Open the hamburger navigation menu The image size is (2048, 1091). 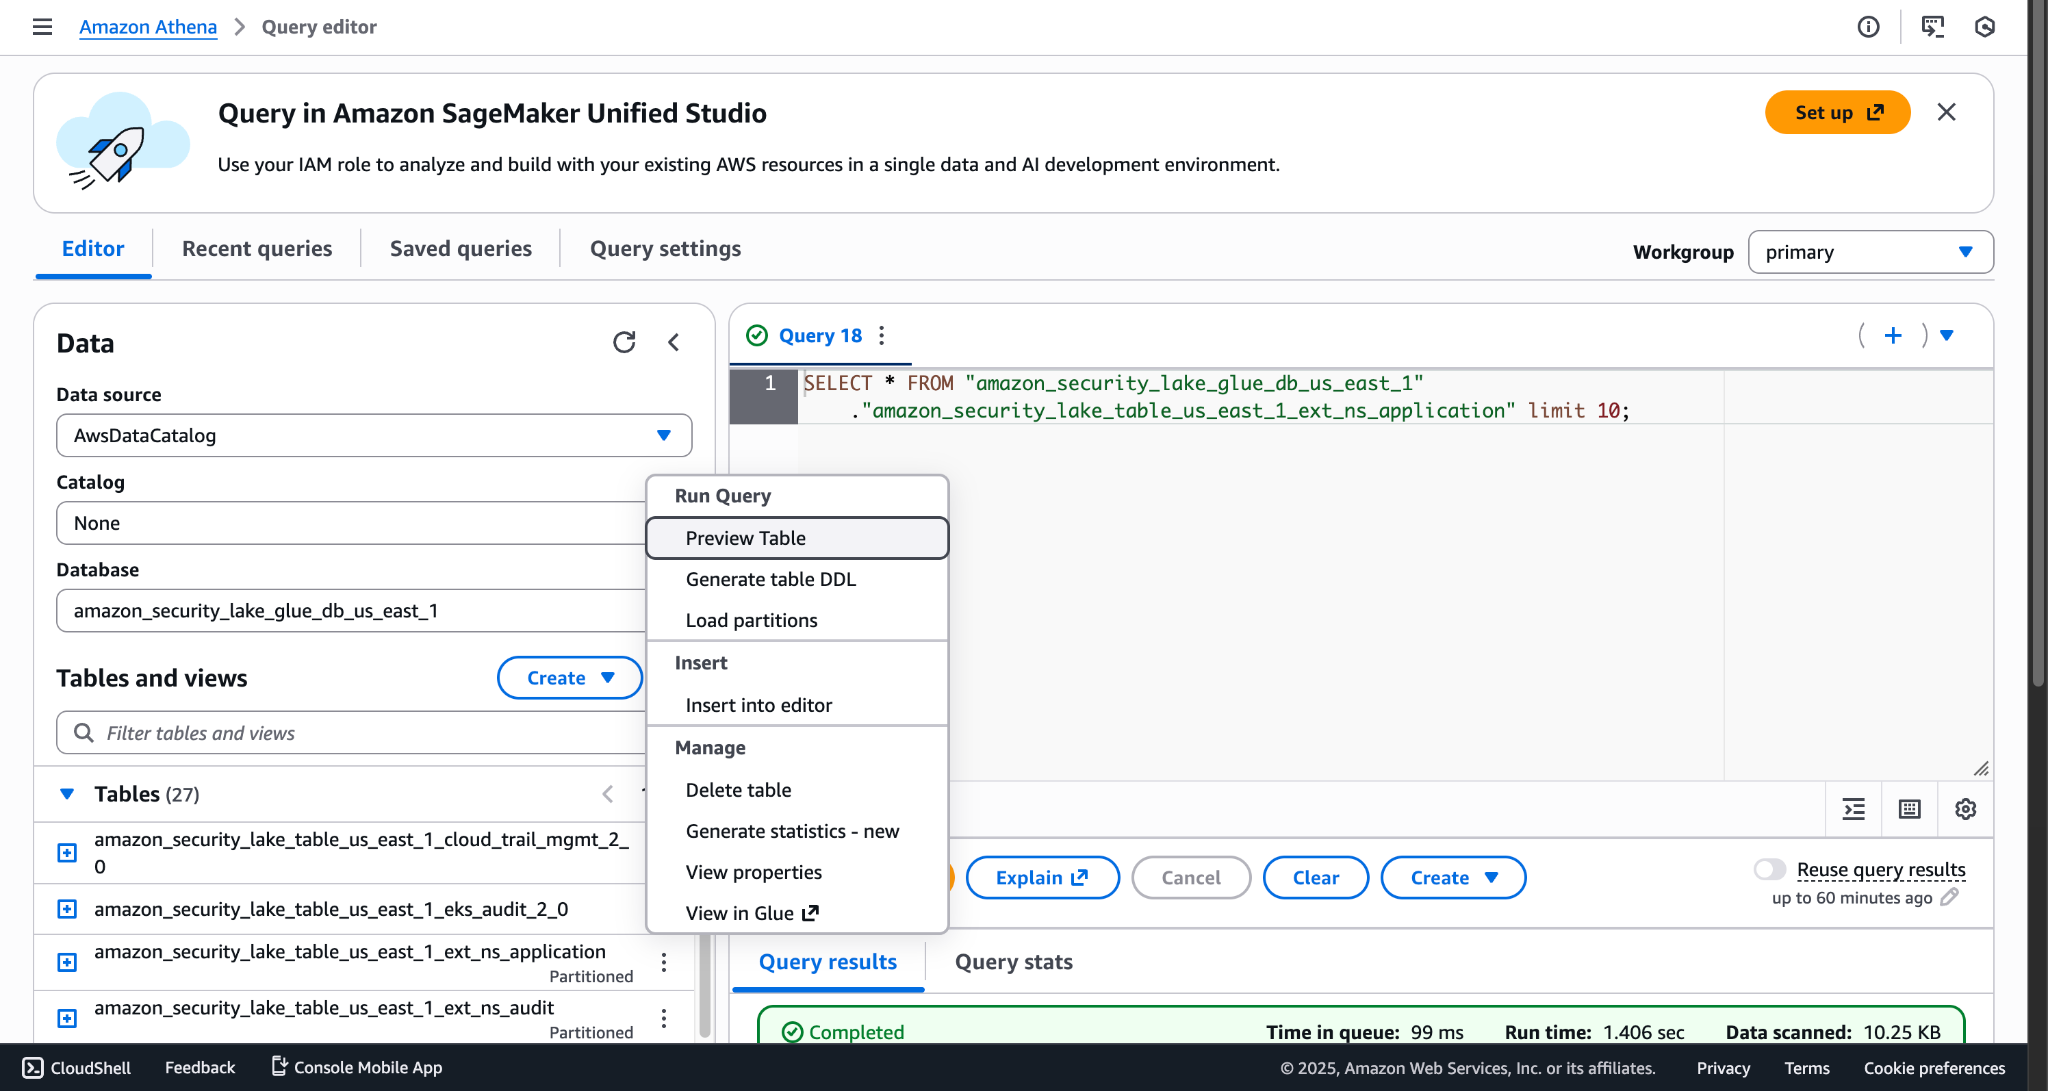pyautogui.click(x=42, y=27)
